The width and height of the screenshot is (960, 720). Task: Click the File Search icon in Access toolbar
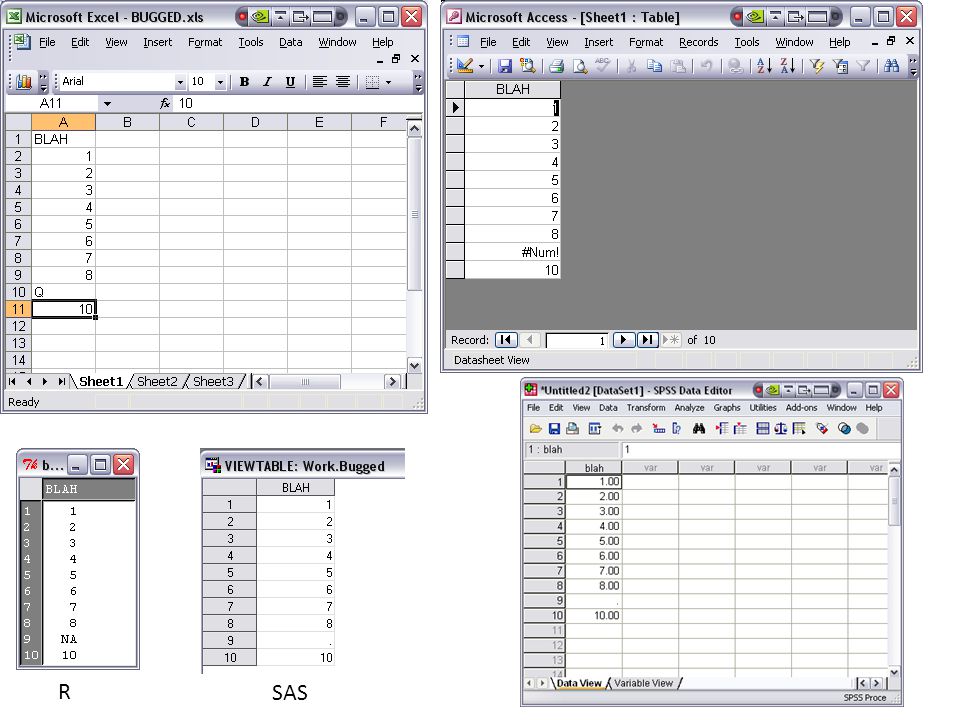tap(527, 66)
